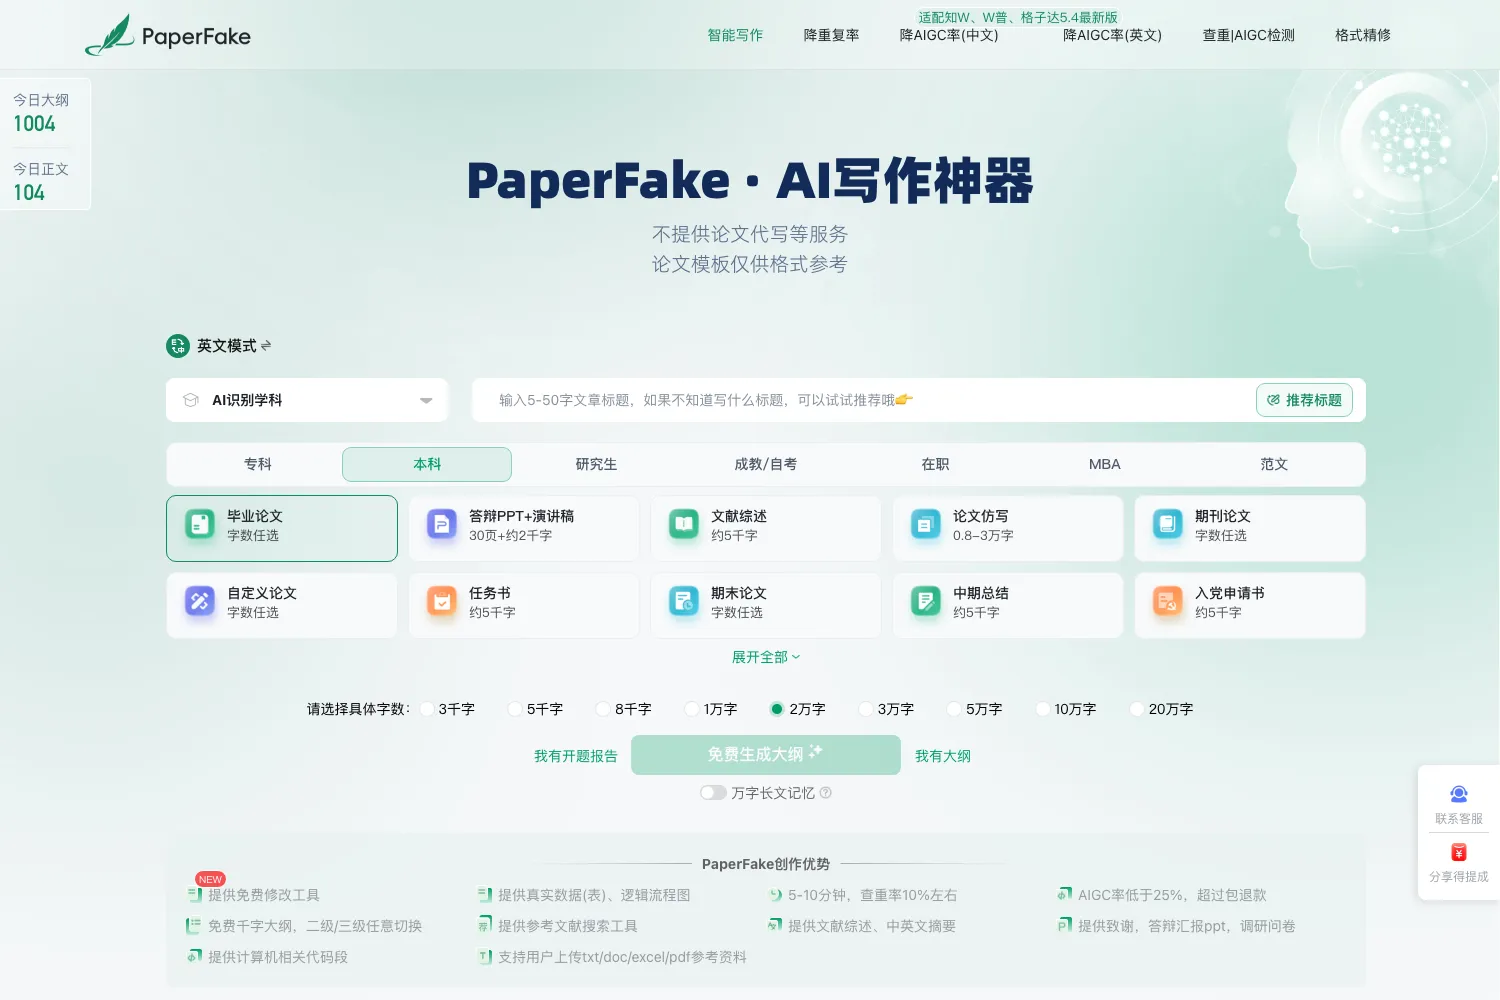This screenshot has width=1500, height=1000.
Task: Click the 文献综述 book icon
Action: coord(684,524)
